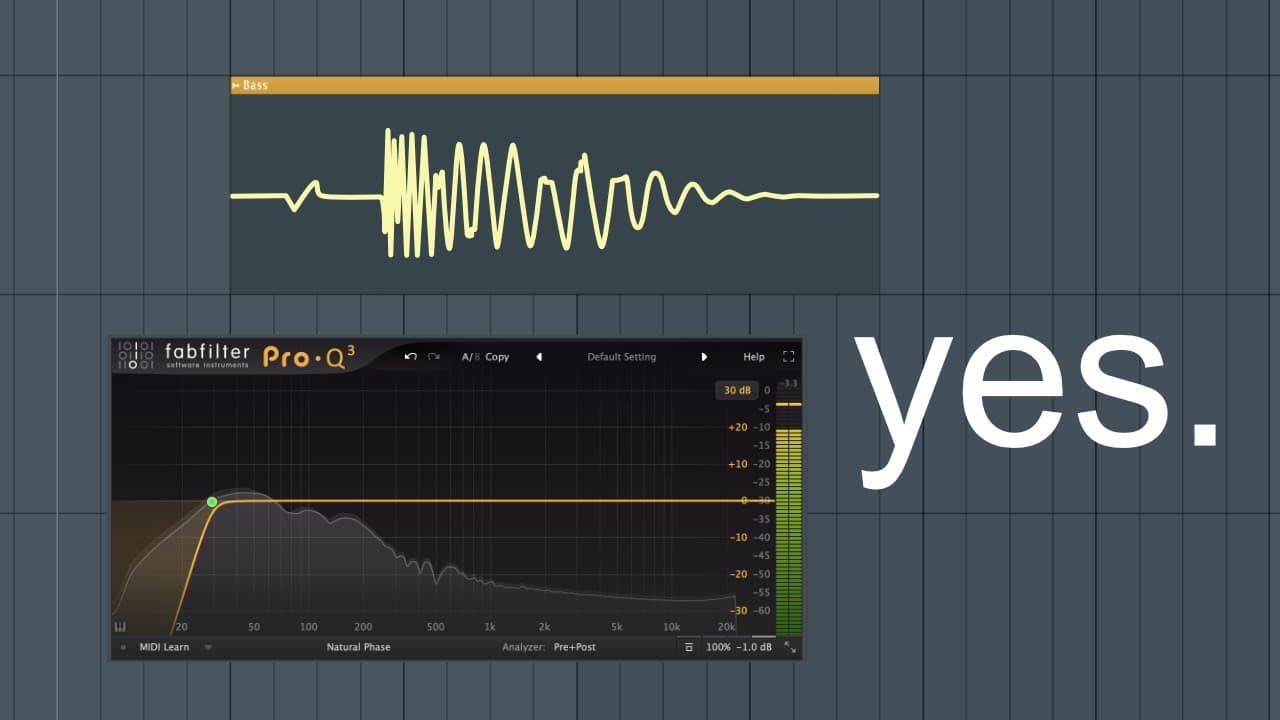Click the Copy button
The height and width of the screenshot is (720, 1280).
coord(497,357)
